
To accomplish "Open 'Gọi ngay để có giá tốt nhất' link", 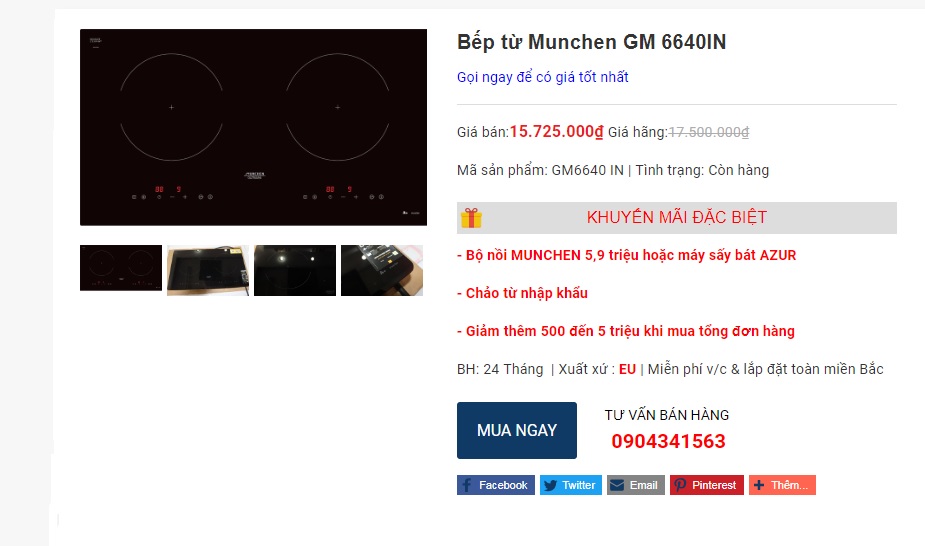I will (x=543, y=77).
